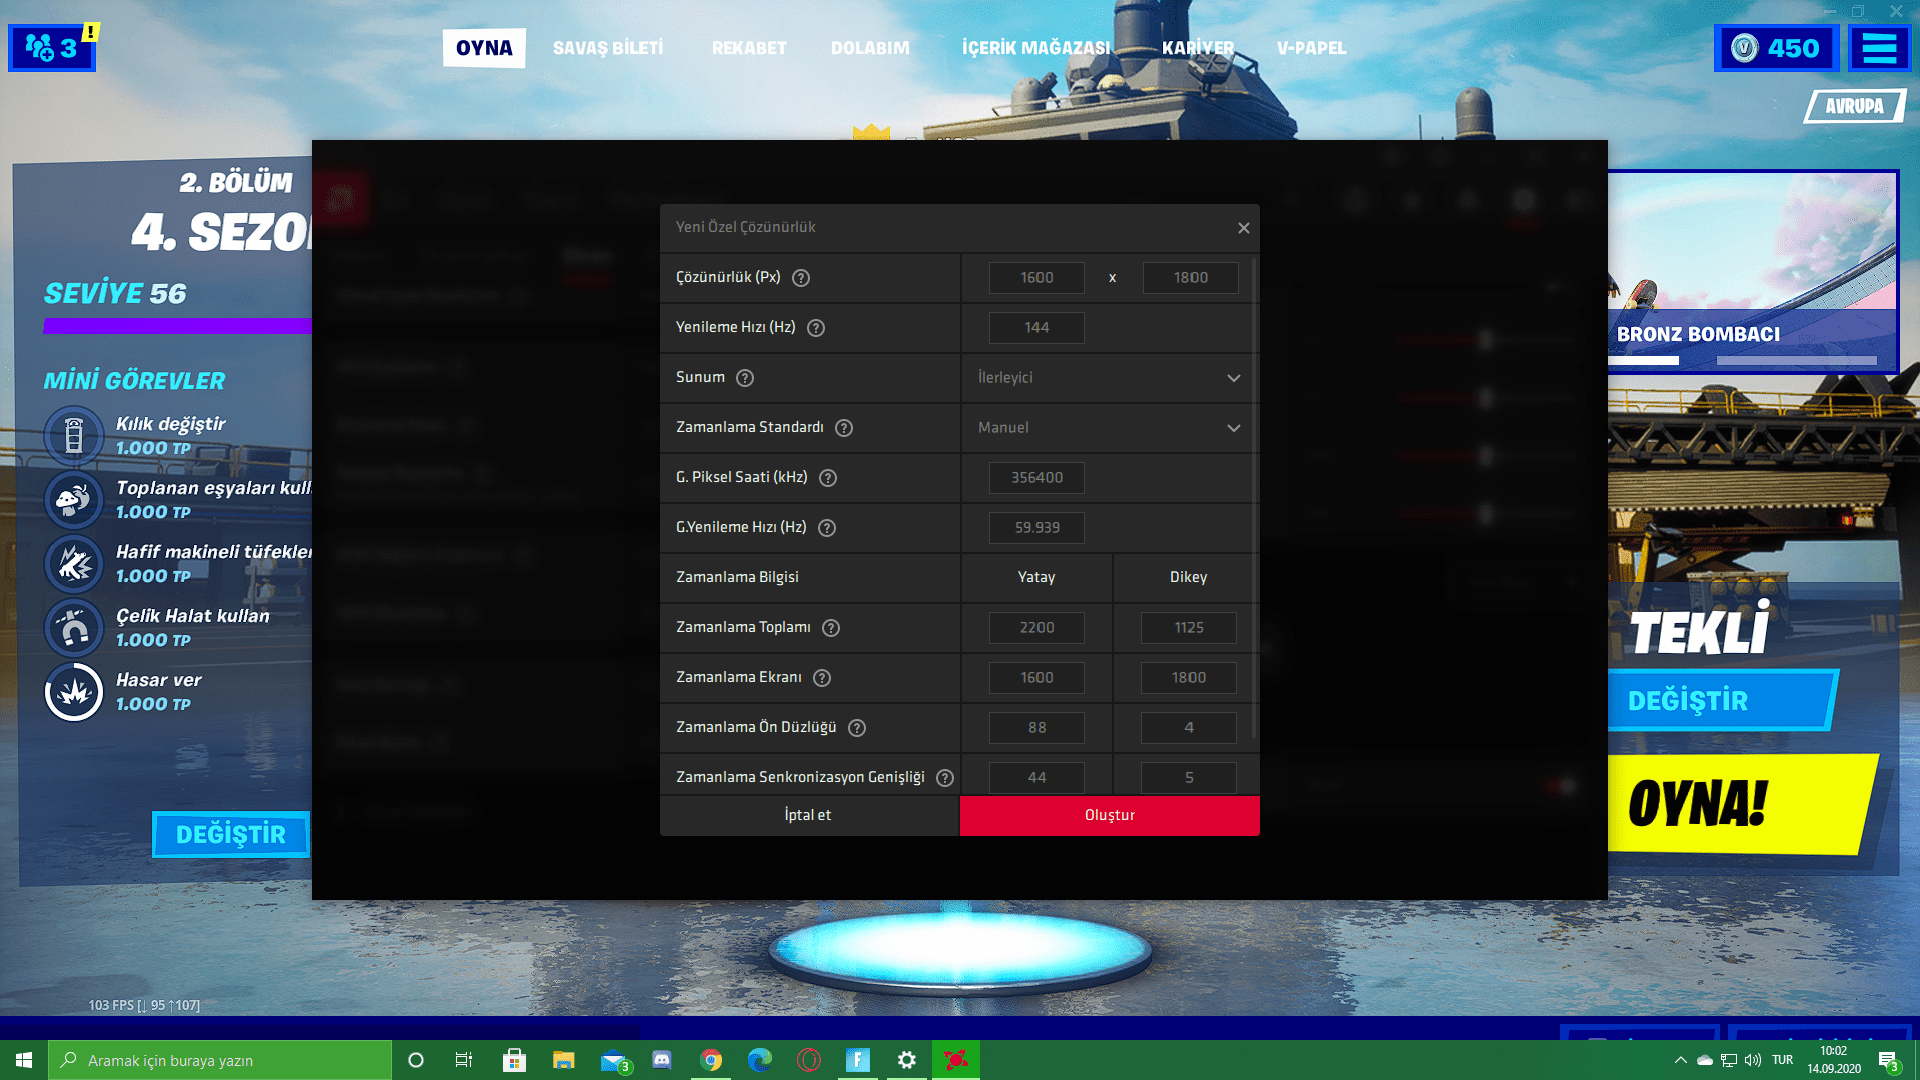Click the question mark beside Zamanlama Toplamı
Viewport: 1920px width, 1080px height.
click(x=831, y=628)
